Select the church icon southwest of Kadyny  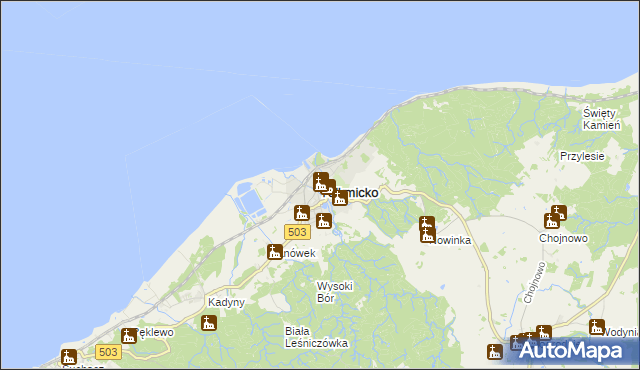pos(209,323)
